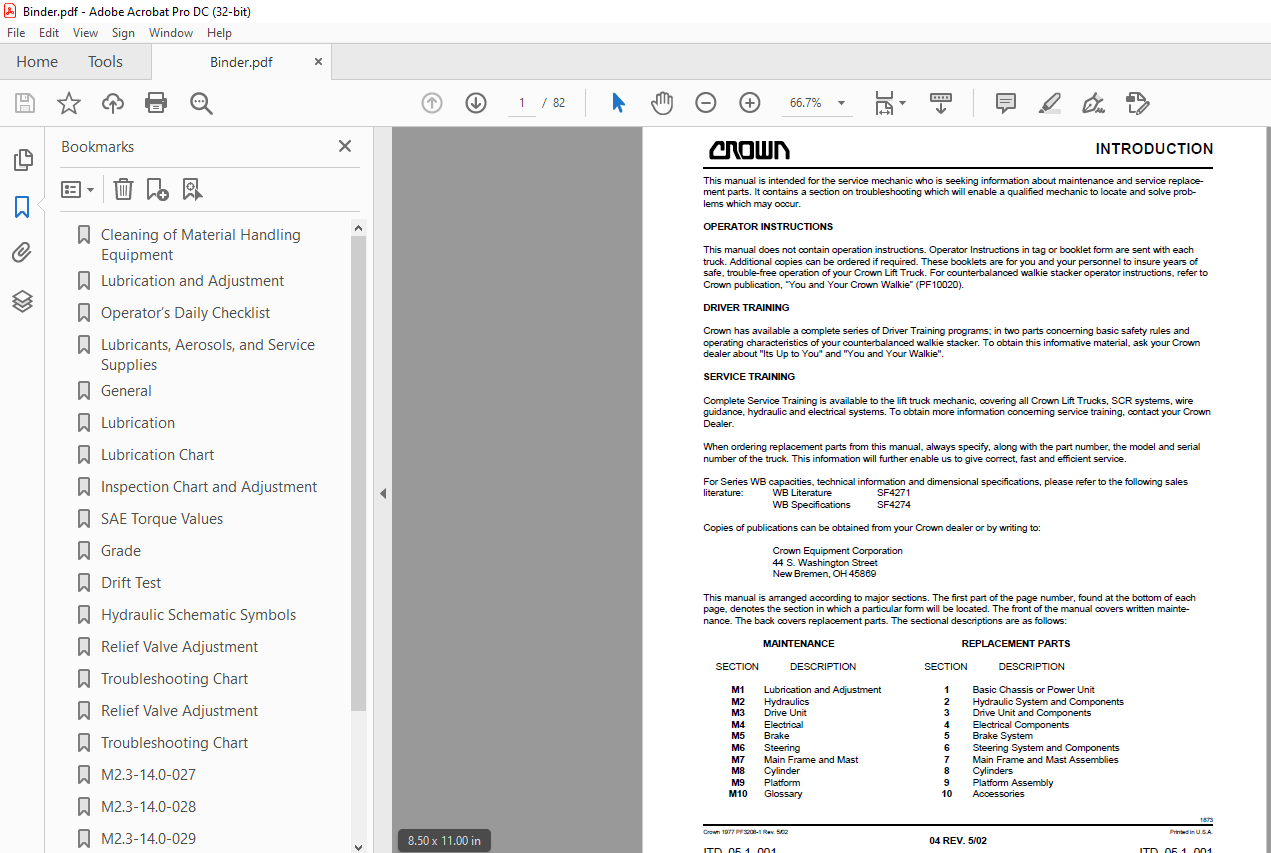
Task: Click the INTRODUCTION heading on the page
Action: (1154, 149)
